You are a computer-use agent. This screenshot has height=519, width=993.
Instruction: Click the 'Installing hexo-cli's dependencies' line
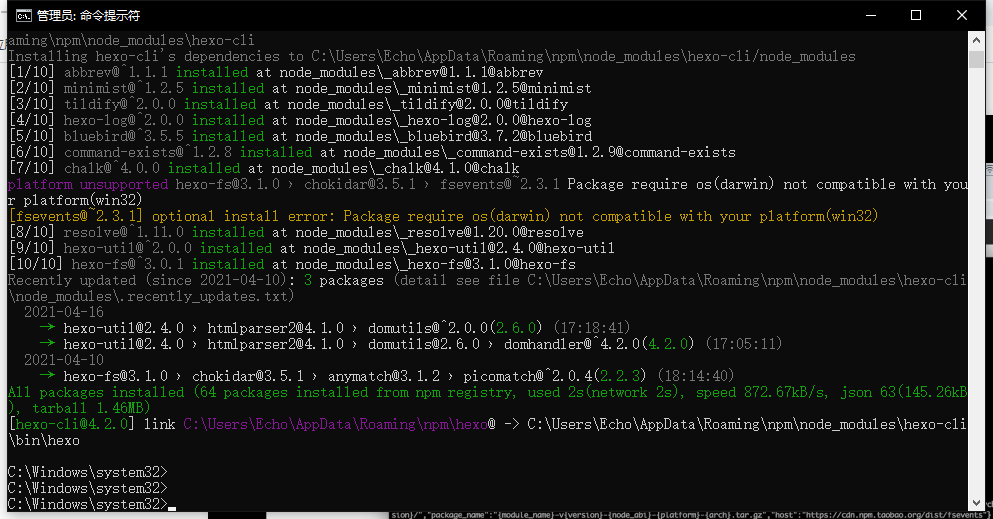[x=432, y=56]
